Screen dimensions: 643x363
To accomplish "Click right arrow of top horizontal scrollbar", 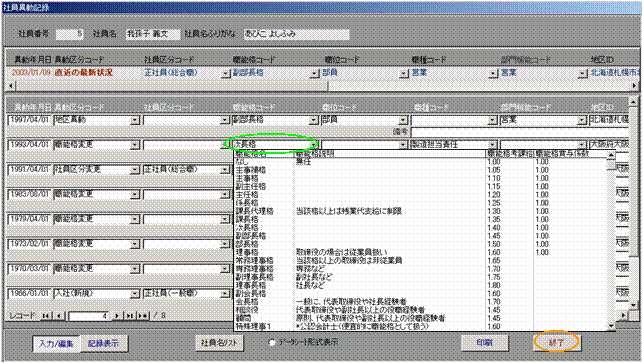I will 635,86.
